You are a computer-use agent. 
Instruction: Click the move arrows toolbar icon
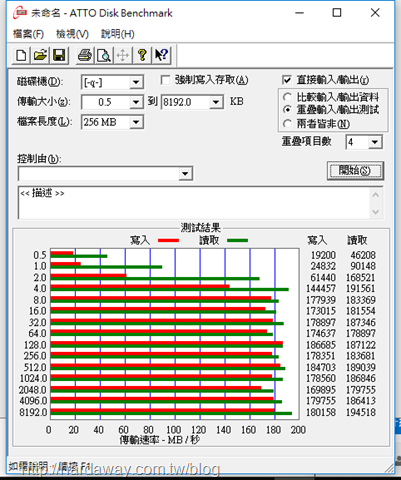(123, 55)
